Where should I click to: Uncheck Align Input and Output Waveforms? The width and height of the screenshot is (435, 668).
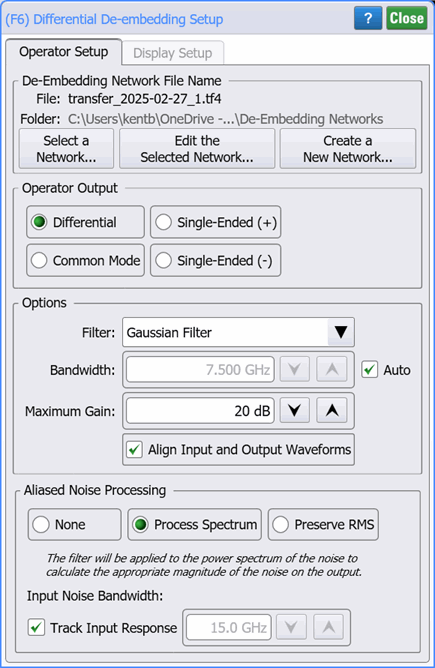pyautogui.click(x=134, y=449)
